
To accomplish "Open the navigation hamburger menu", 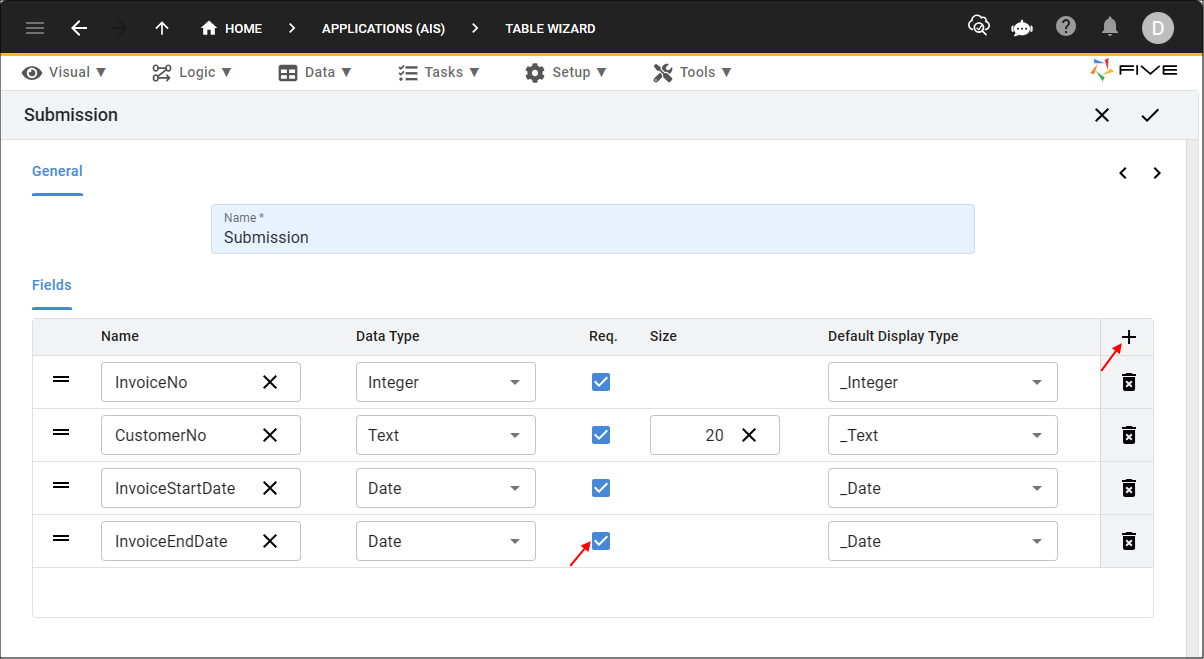I will click(34, 28).
